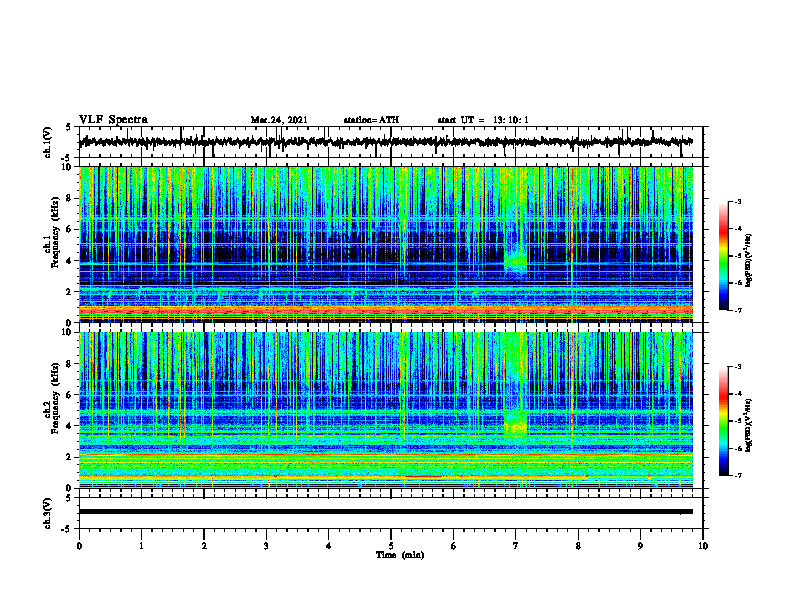Click the ch.2 spectrogram "6" kHz tick label
792x612 pixels.
tap(69, 395)
